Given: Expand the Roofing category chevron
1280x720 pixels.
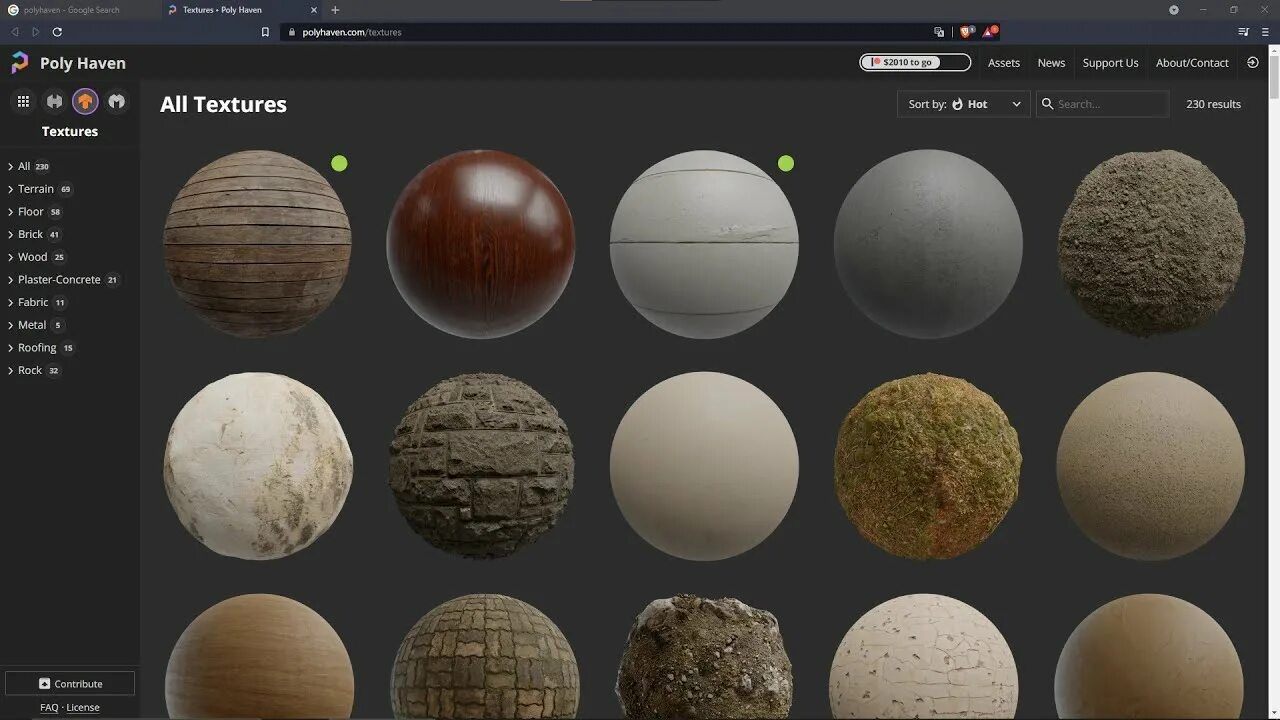Looking at the screenshot, I should point(10,348).
